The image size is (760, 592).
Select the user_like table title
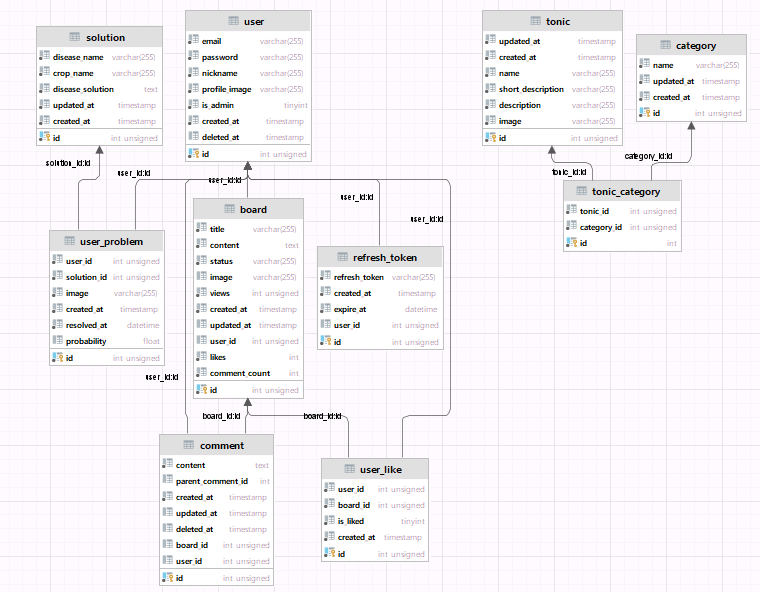[x=381, y=469]
